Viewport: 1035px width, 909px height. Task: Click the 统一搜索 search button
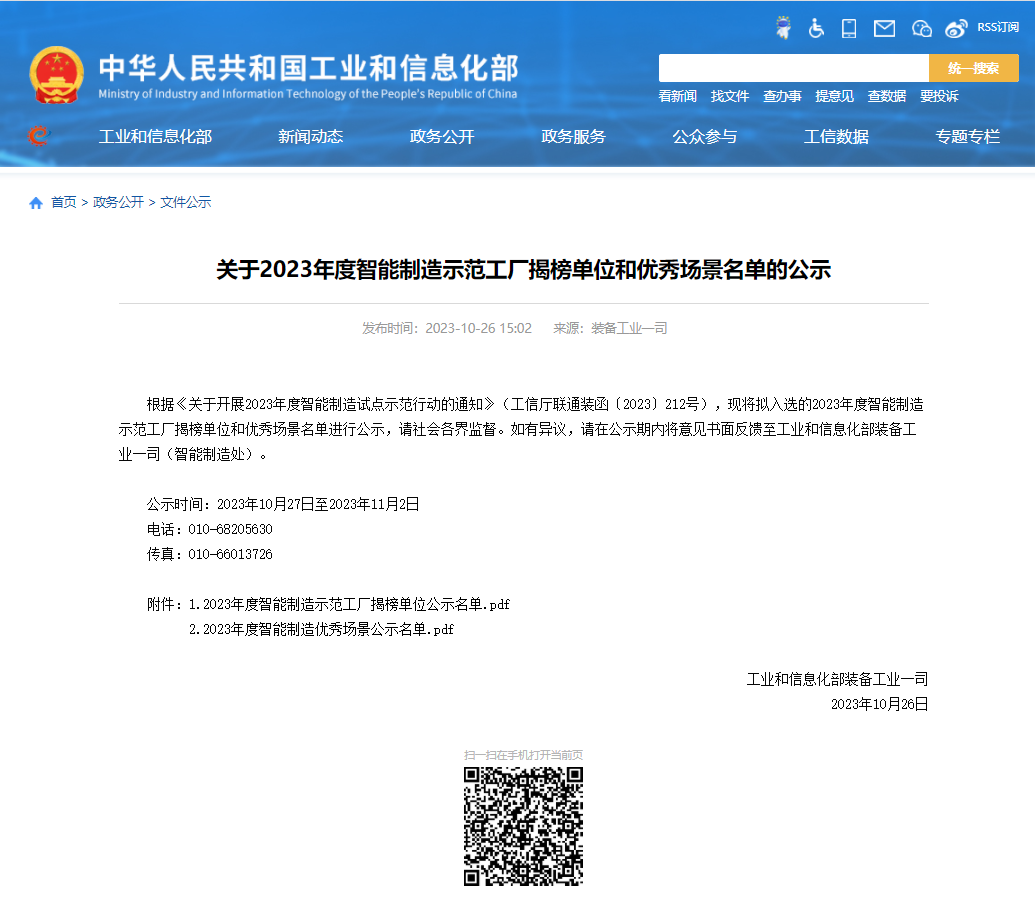pyautogui.click(x=972, y=67)
